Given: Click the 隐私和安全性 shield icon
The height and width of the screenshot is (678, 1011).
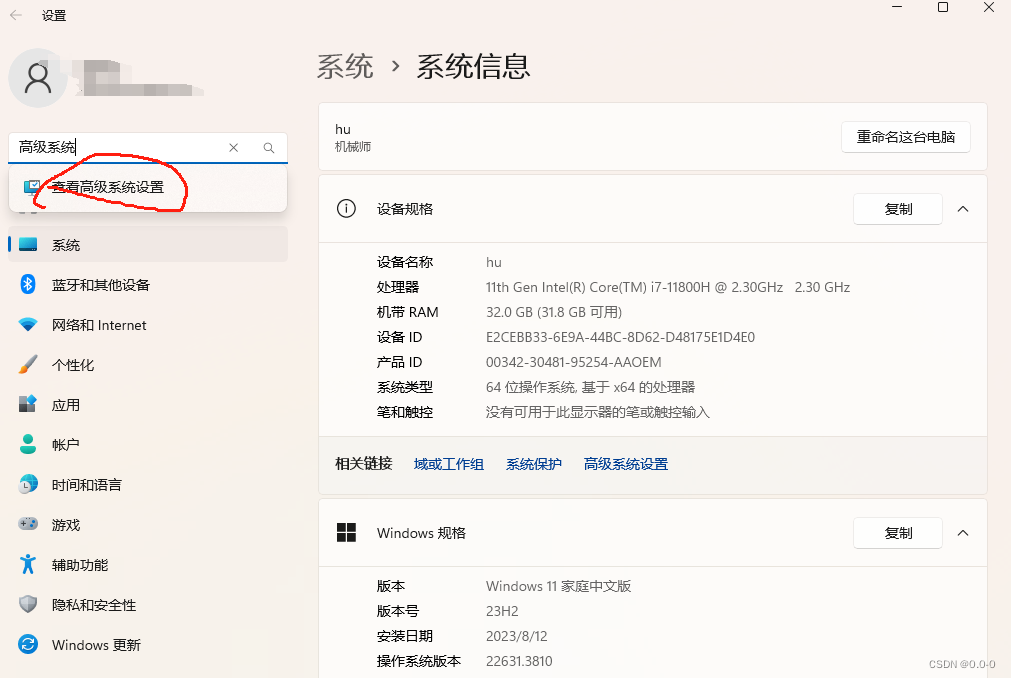Looking at the screenshot, I should (28, 604).
